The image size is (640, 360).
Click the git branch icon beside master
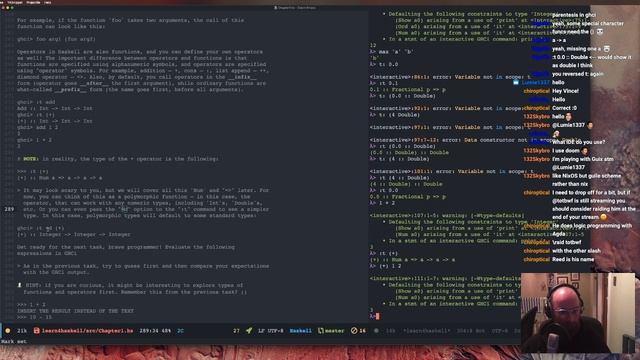tap(321, 331)
